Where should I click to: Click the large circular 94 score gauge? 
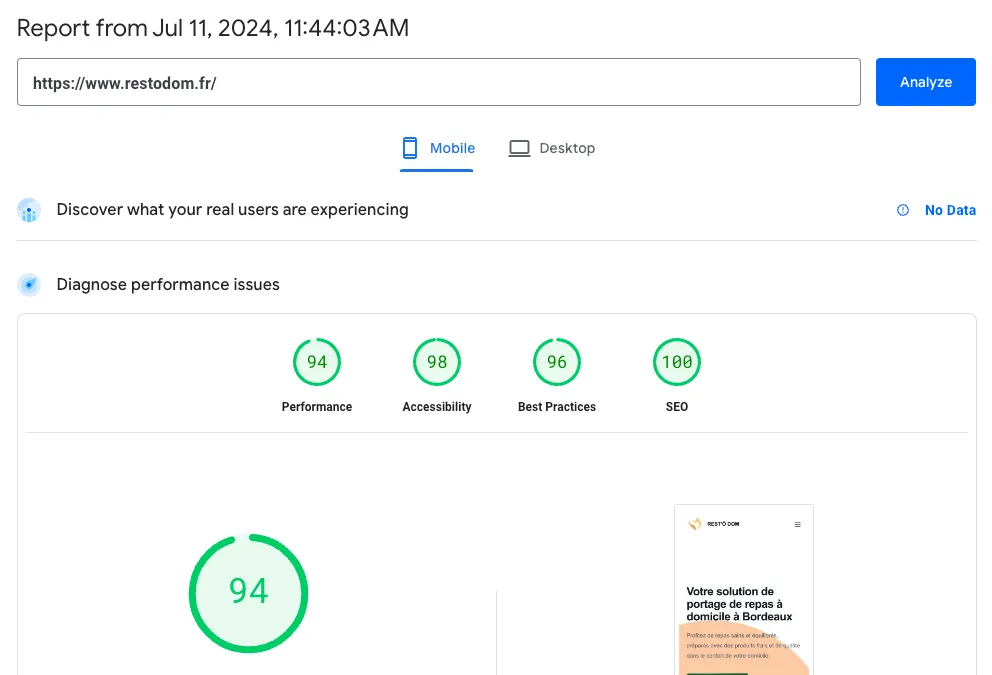point(248,593)
